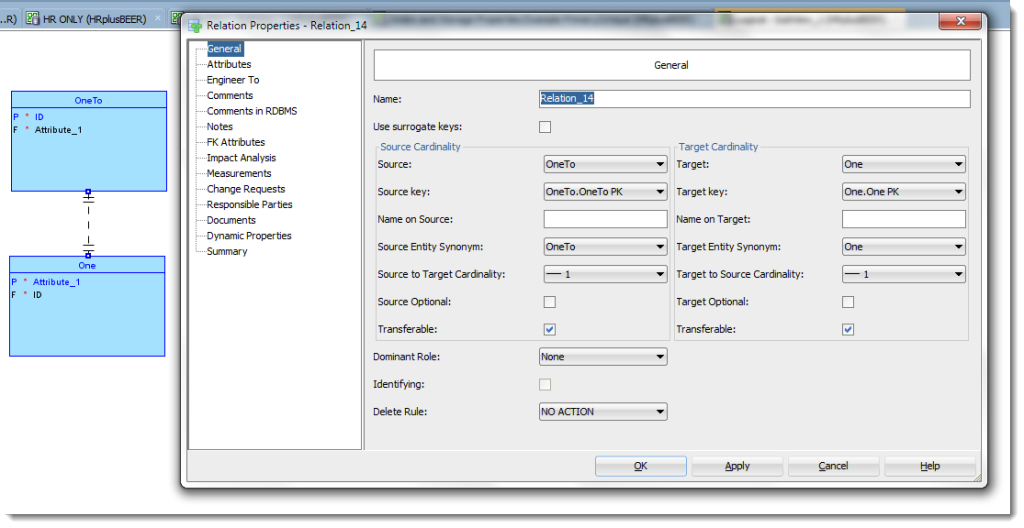Click the OK button
Viewport: 1024px width, 528px height.
click(x=640, y=466)
